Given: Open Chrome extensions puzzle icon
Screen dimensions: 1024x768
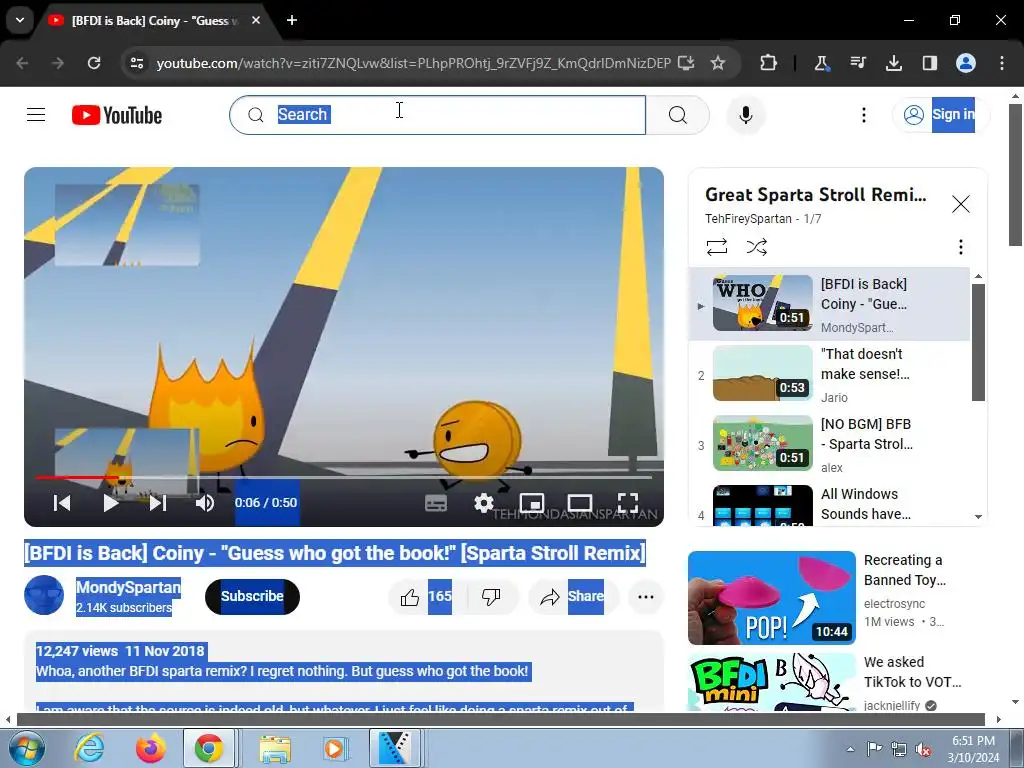Looking at the screenshot, I should pos(769,63).
